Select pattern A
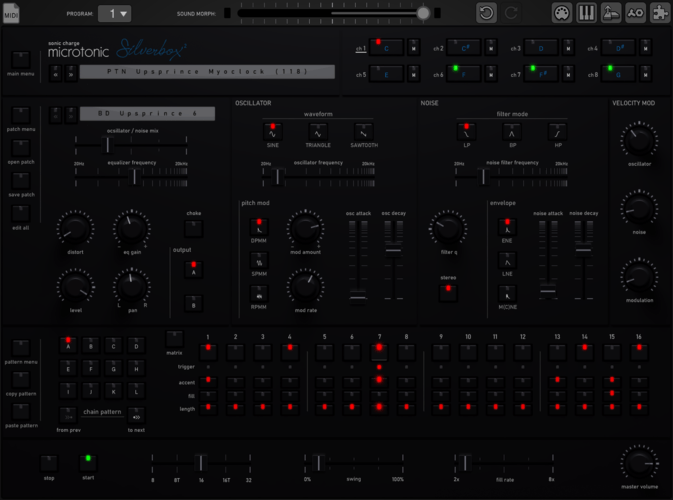The width and height of the screenshot is (673, 500). click(68, 345)
